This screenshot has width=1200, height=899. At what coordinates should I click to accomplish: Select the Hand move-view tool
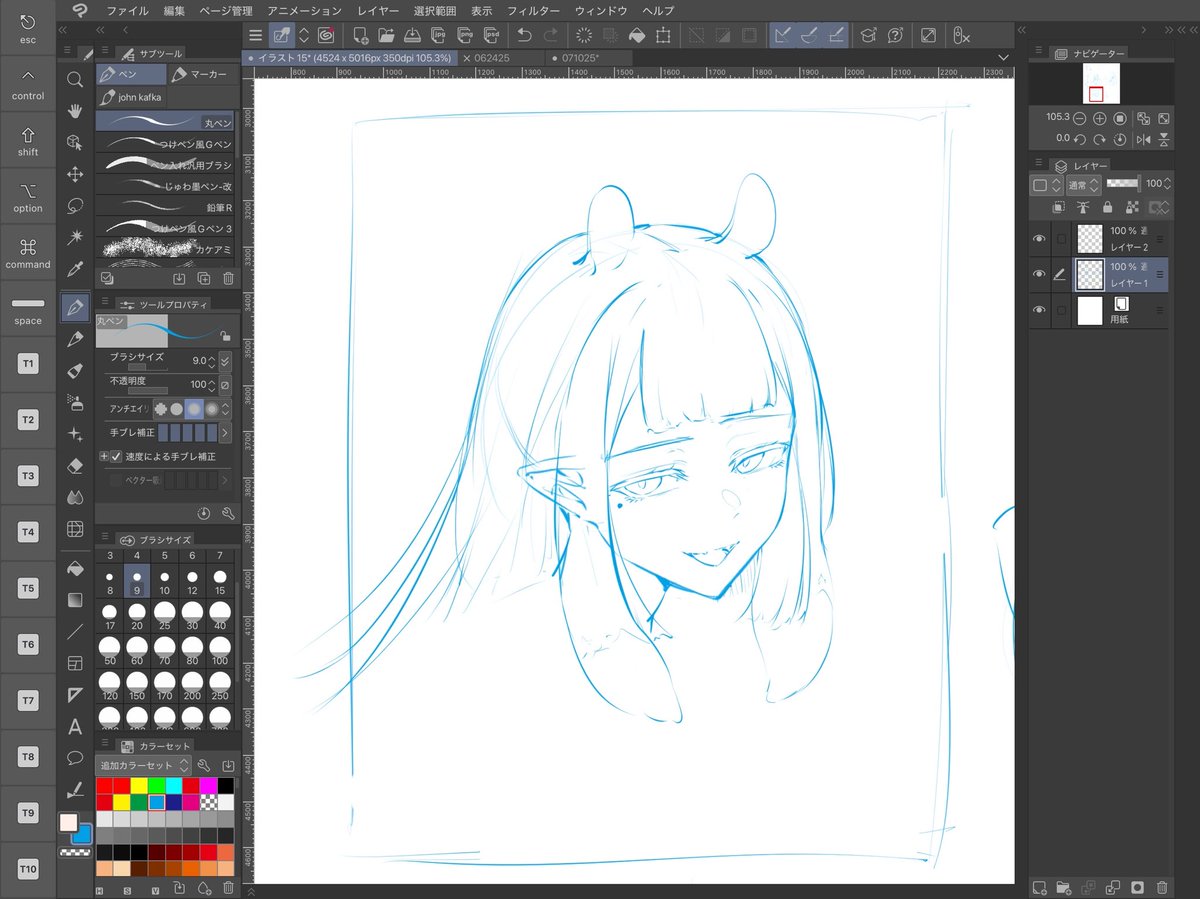tap(75, 111)
